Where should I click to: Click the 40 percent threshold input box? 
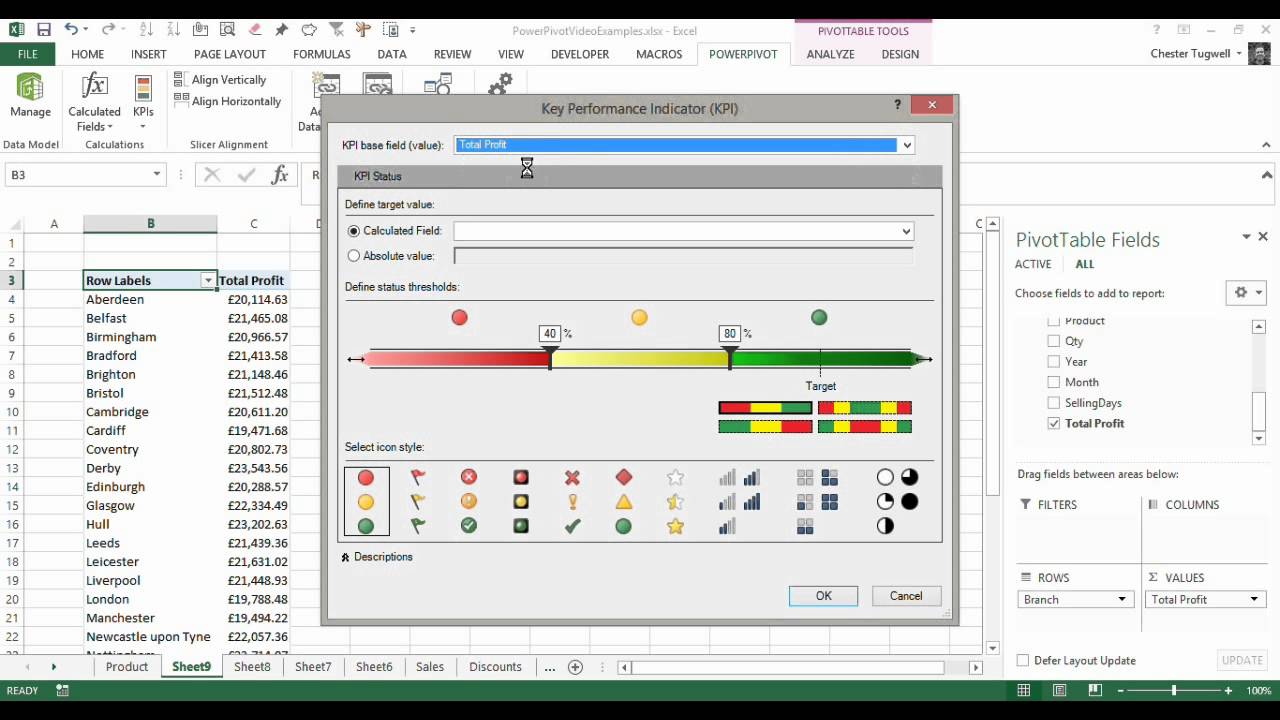[550, 334]
